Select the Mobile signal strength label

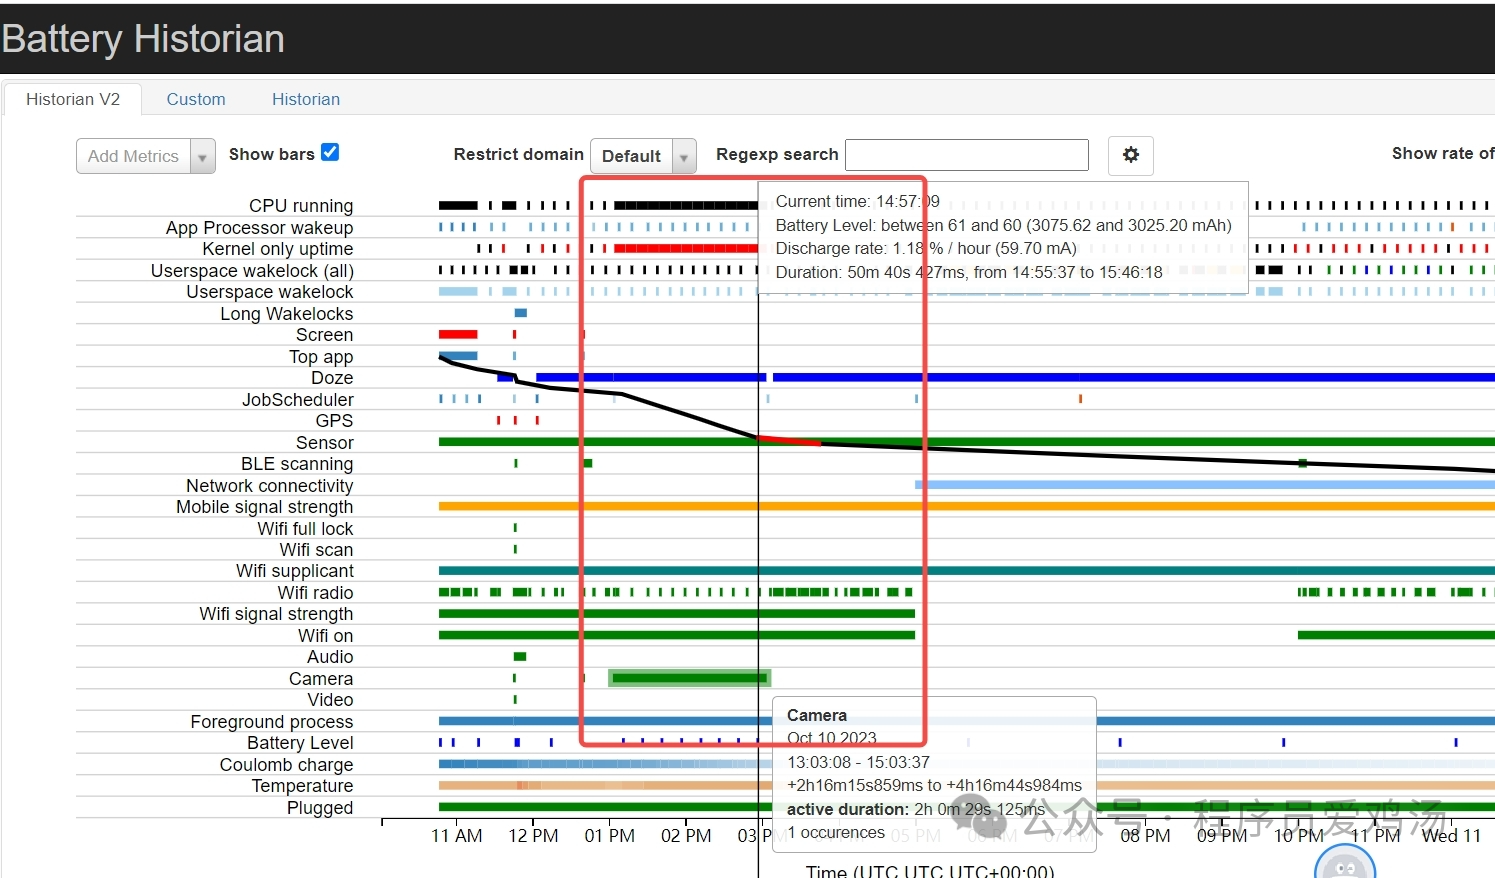[265, 507]
